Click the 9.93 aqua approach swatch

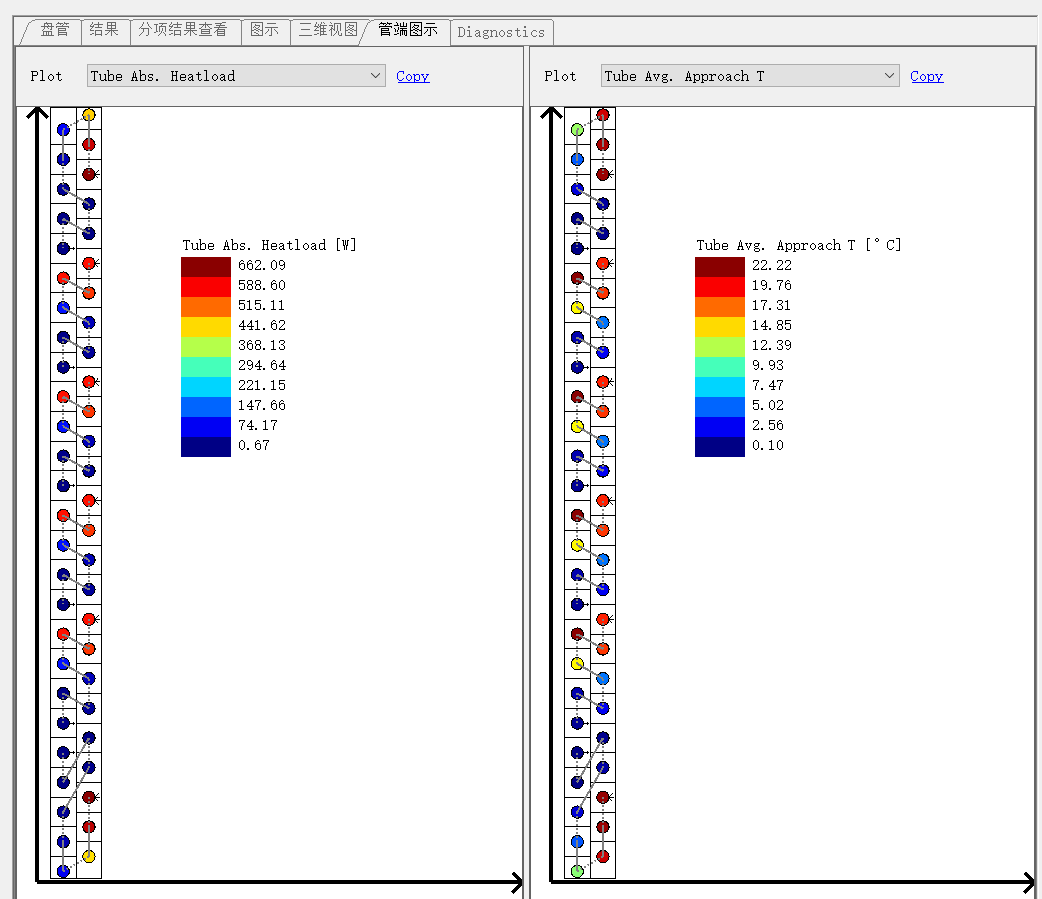[720, 366]
